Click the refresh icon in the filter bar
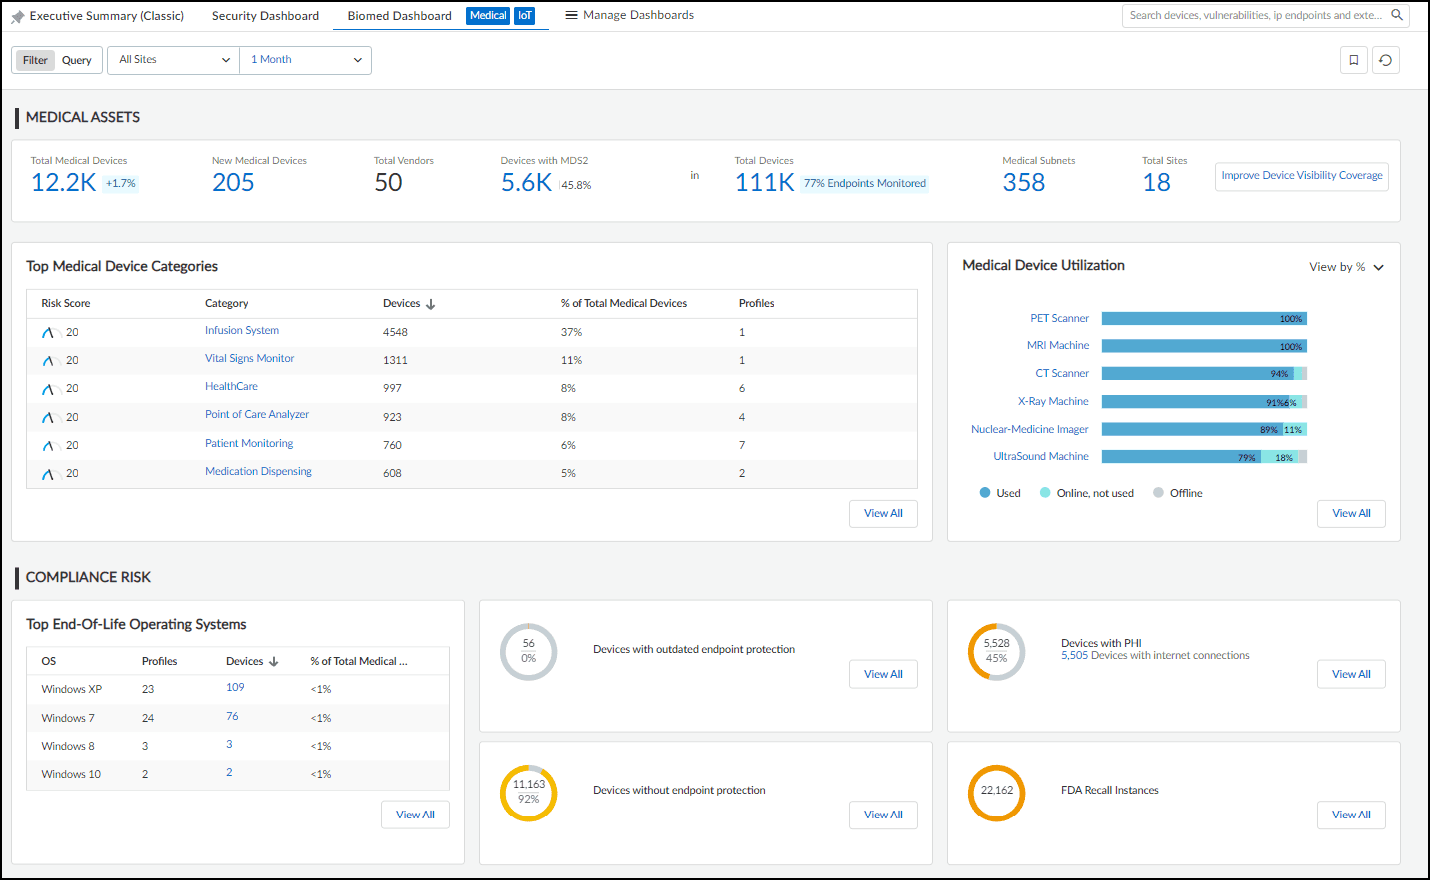 click(1386, 60)
